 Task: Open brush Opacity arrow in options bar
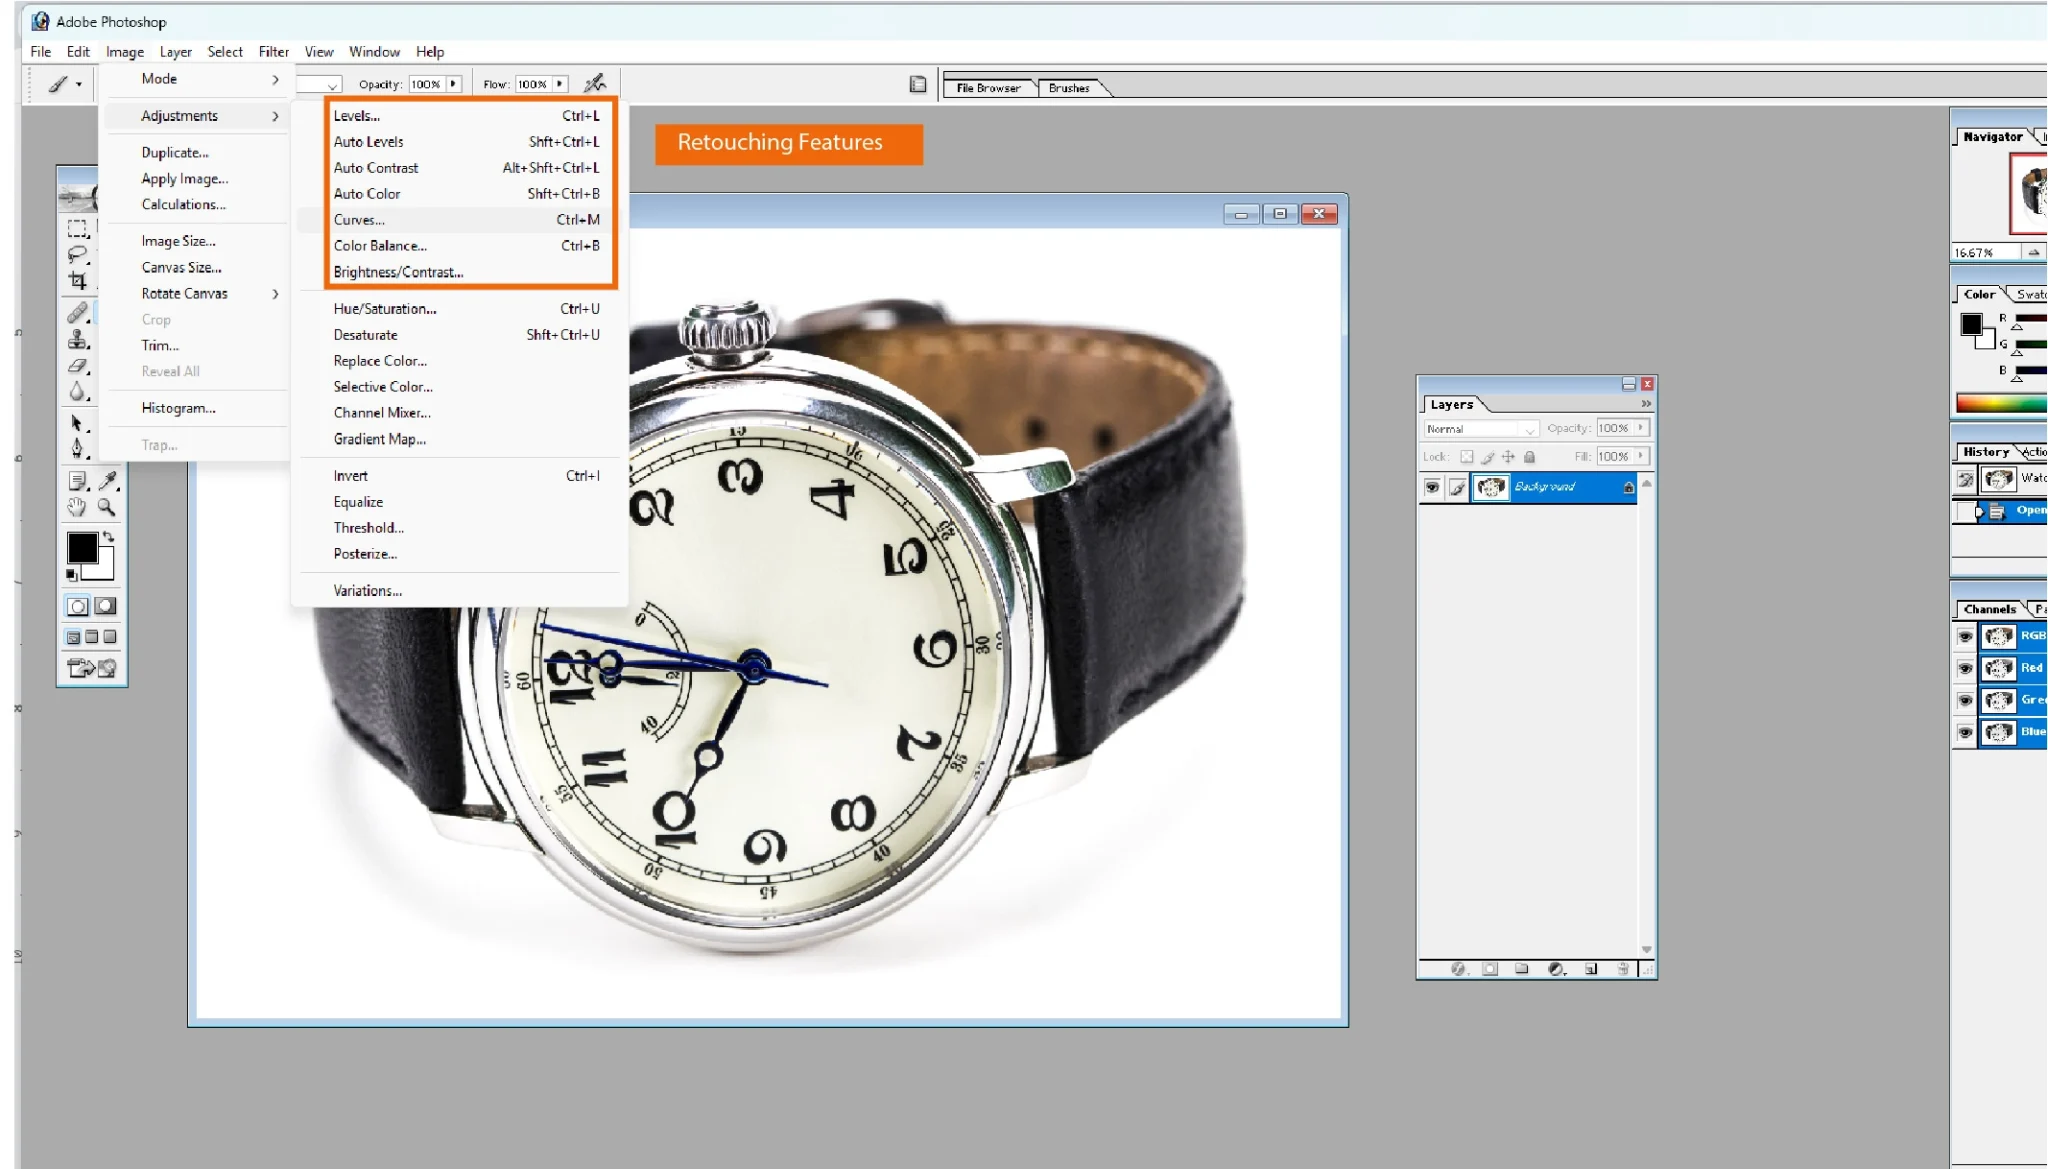453,84
